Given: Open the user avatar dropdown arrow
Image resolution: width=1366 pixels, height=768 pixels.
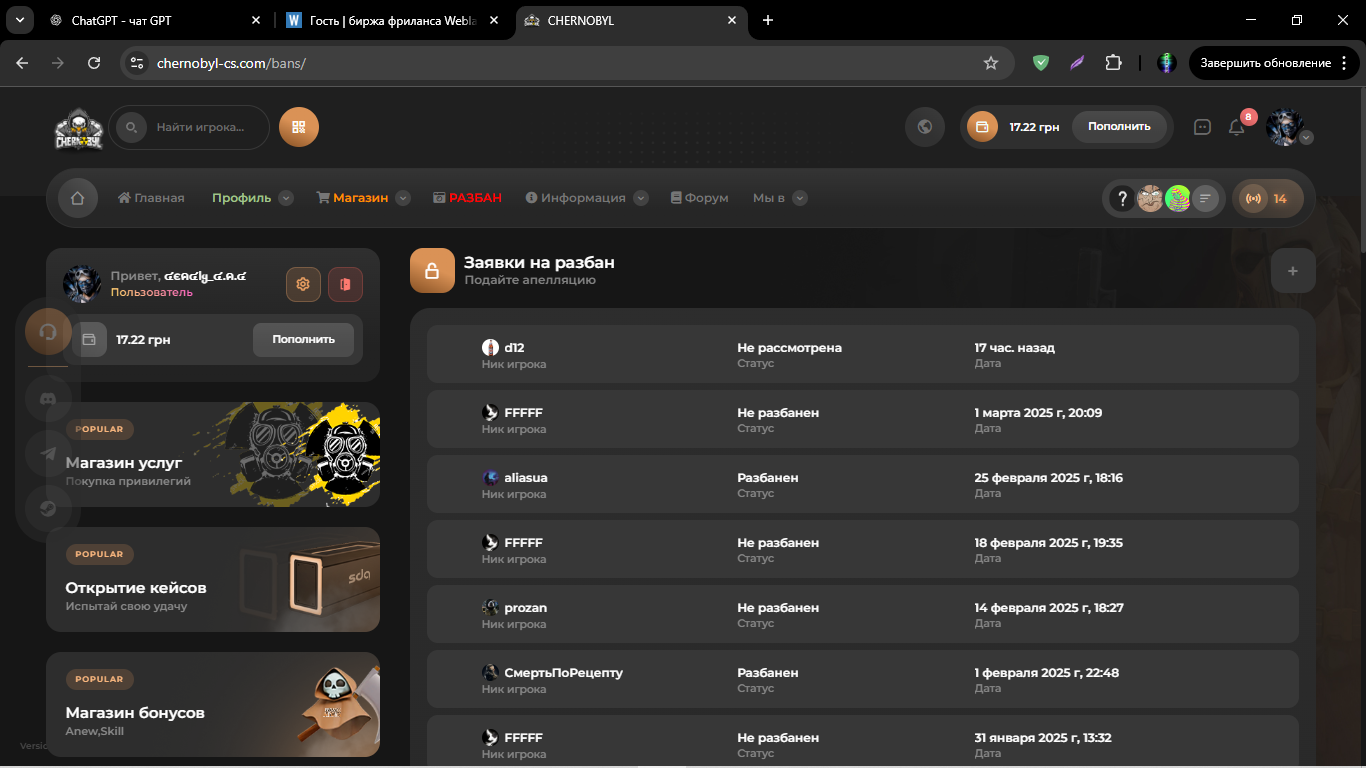Looking at the screenshot, I should [x=1306, y=138].
